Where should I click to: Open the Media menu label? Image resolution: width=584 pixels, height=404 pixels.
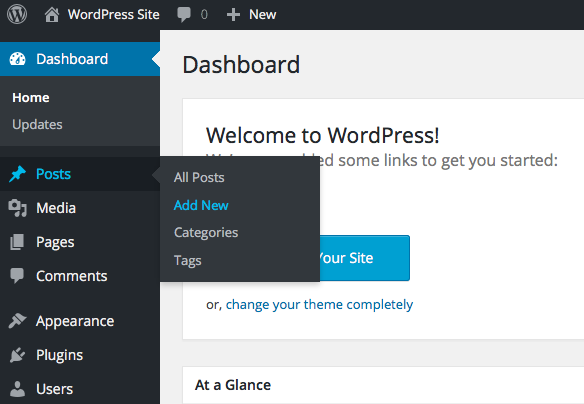click(x=56, y=208)
